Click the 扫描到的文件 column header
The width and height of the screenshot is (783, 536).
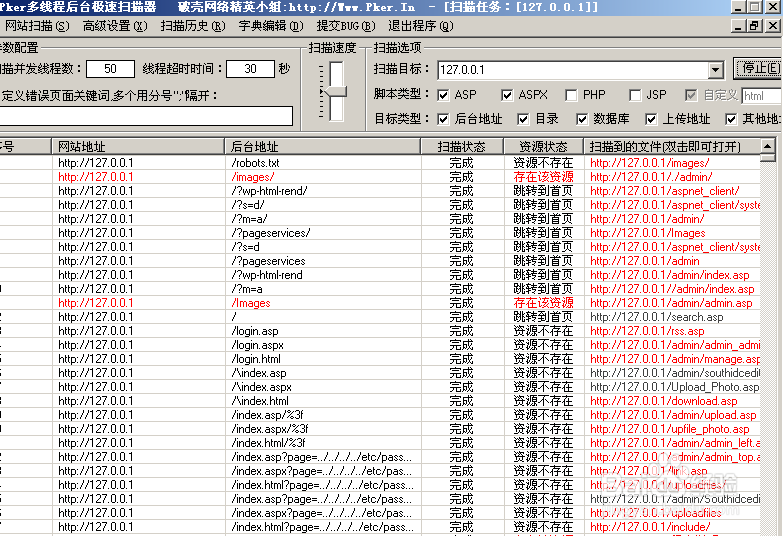click(x=672, y=146)
